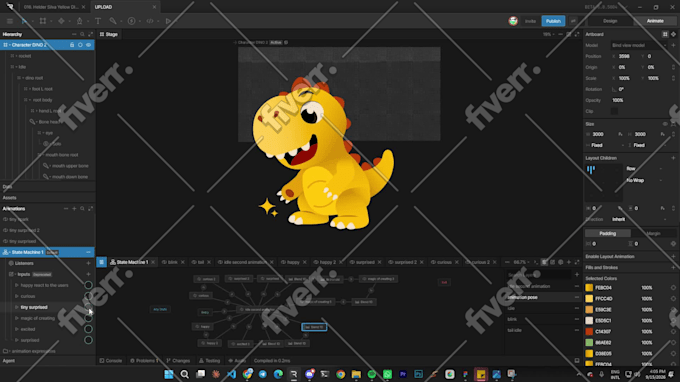This screenshot has width=680, height=382.
Task: Select the Pen tool
Action: pos(79,21)
